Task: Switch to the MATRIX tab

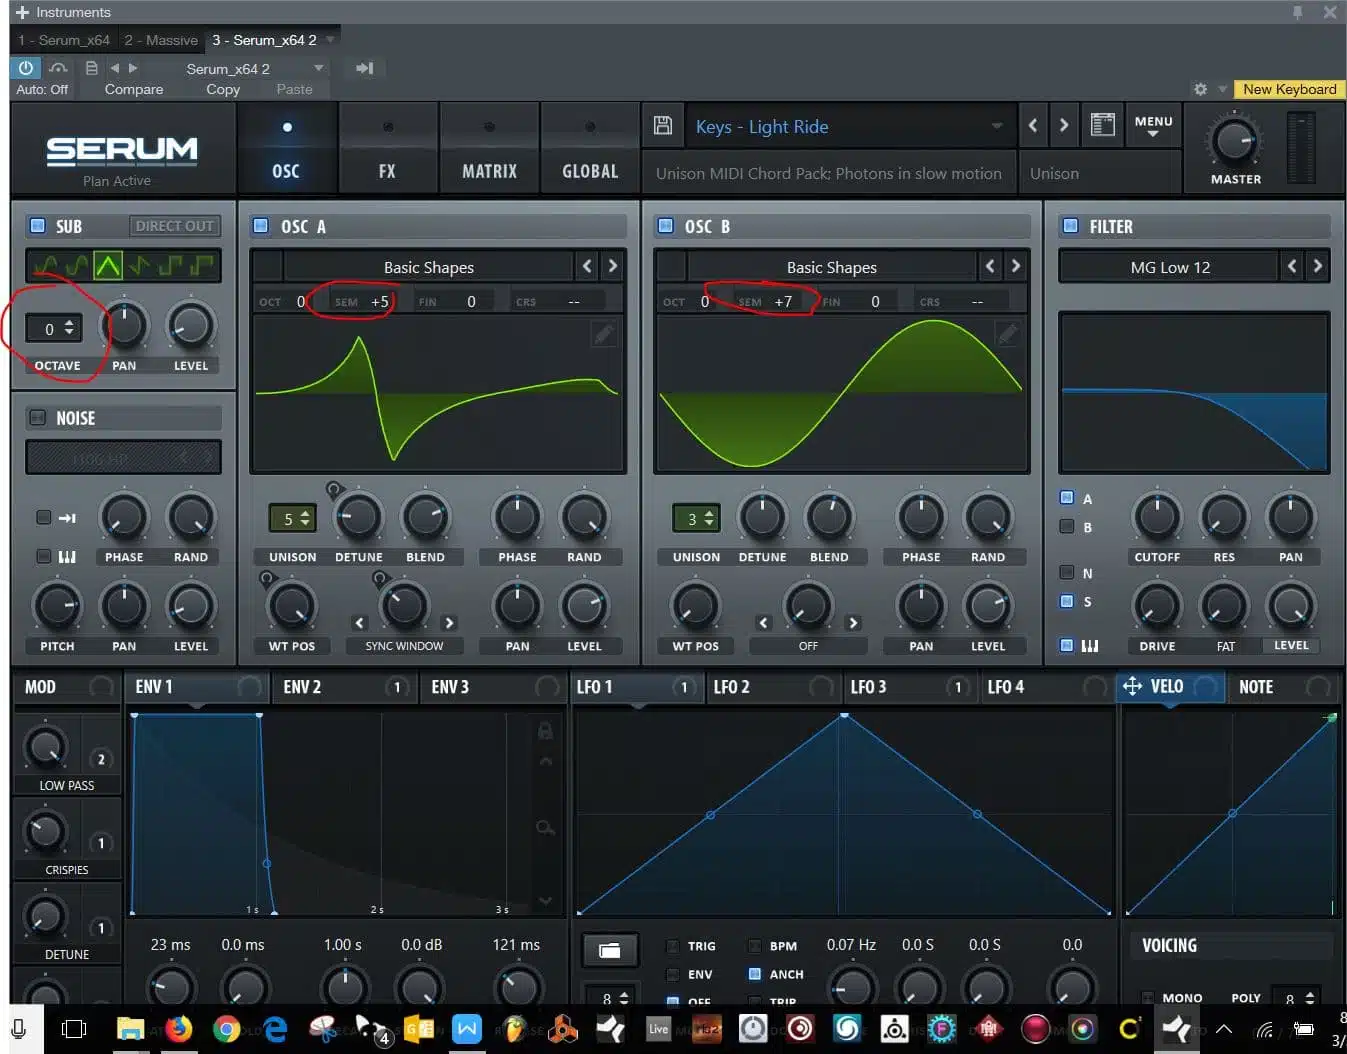Action: click(489, 148)
